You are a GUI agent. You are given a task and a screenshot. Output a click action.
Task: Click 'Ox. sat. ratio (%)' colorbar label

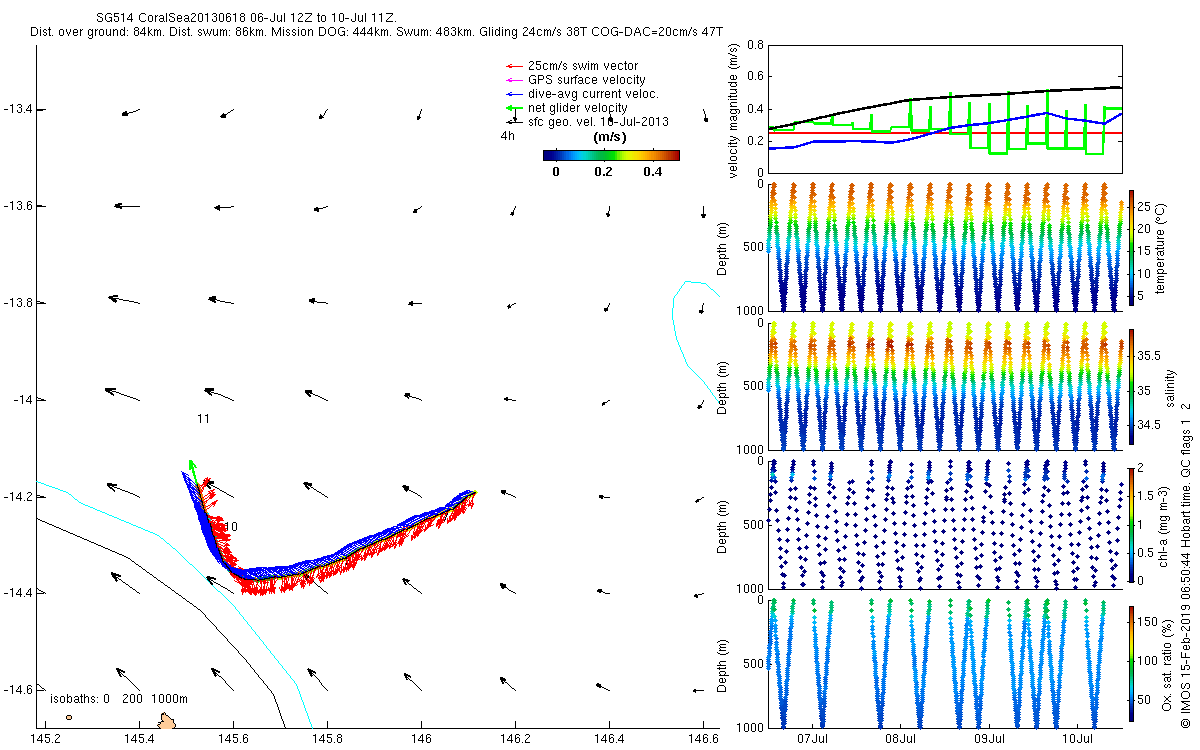pyautogui.click(x=1166, y=664)
